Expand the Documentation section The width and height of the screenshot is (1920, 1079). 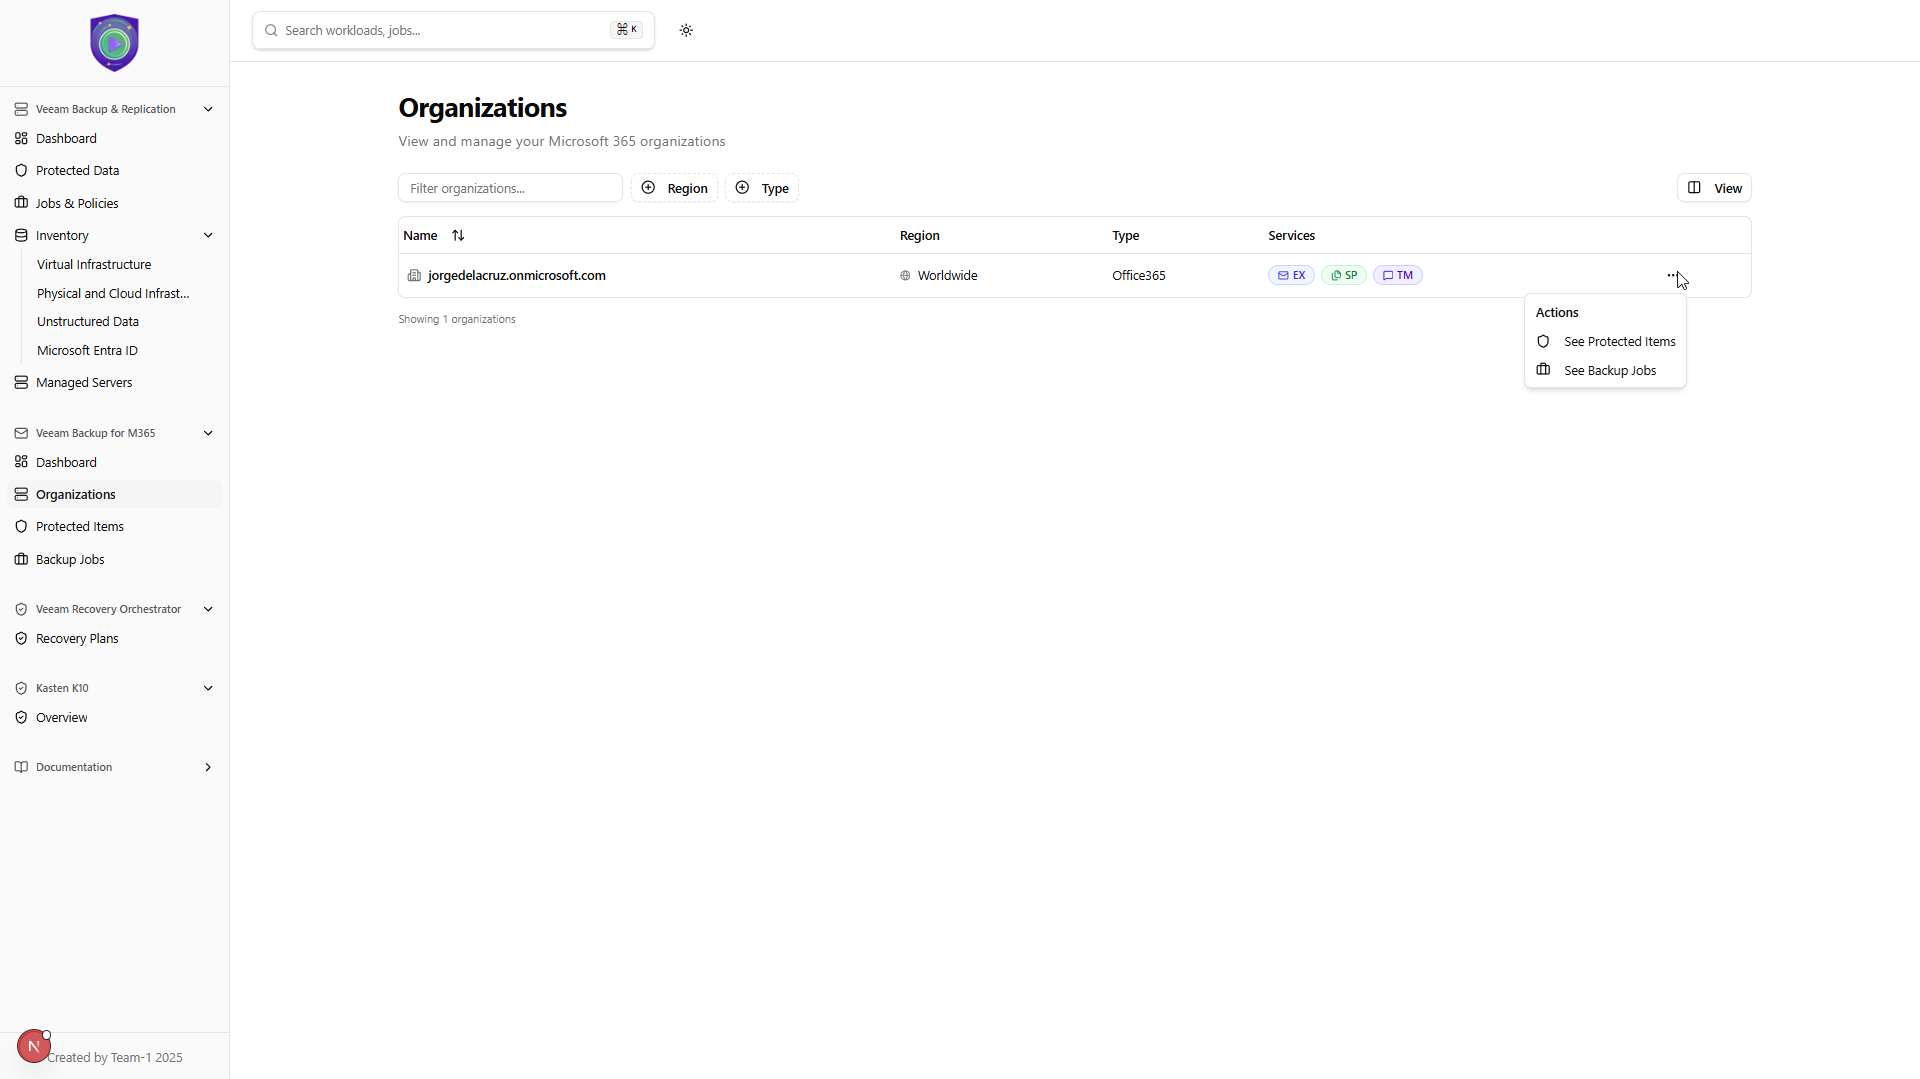208,767
